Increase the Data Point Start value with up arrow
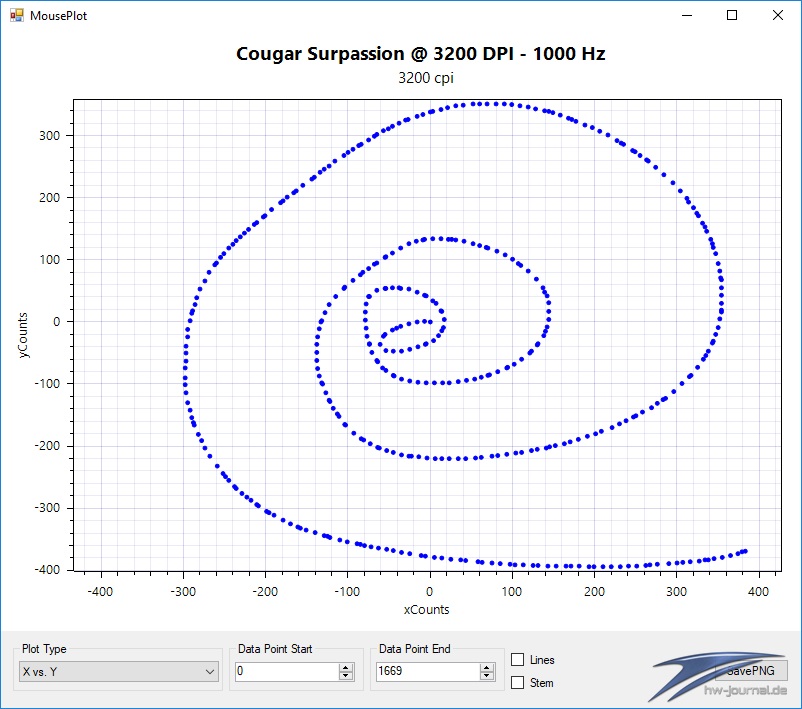802x709 pixels. pyautogui.click(x=346, y=667)
